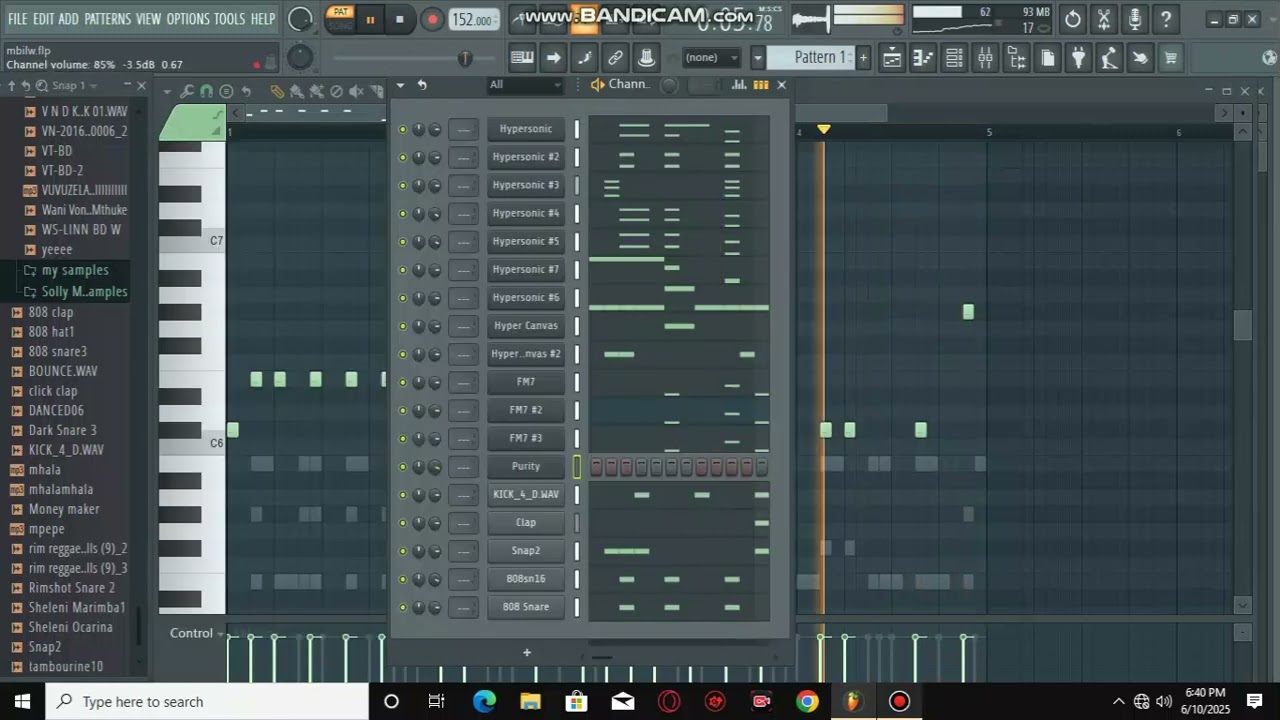Open the channel filter dropdown showing All
The height and width of the screenshot is (720, 1280).
pyautogui.click(x=526, y=85)
